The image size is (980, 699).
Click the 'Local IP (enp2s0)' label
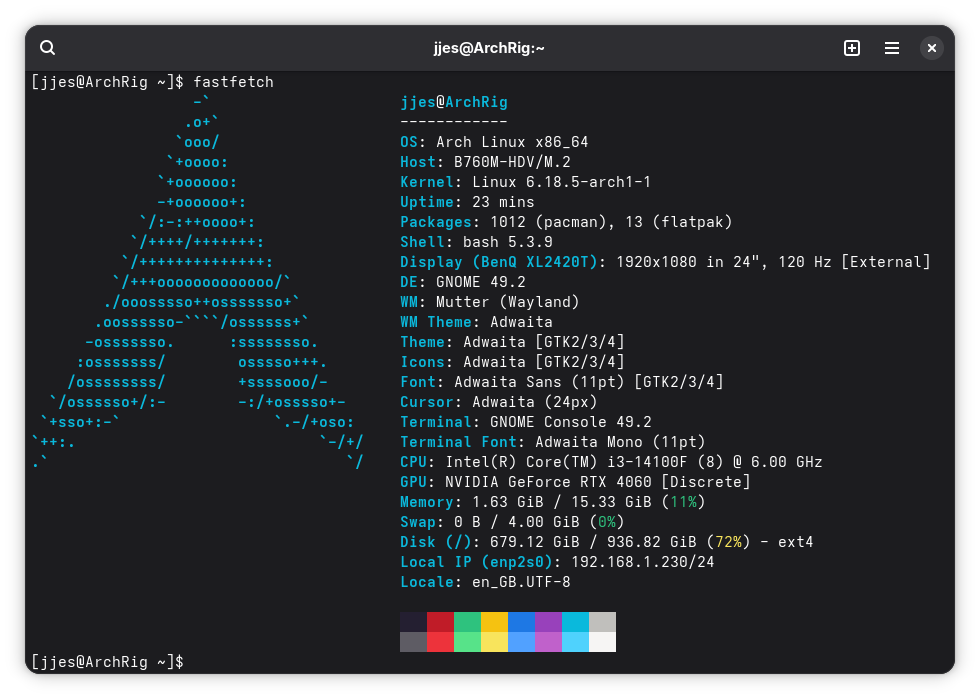(476, 562)
